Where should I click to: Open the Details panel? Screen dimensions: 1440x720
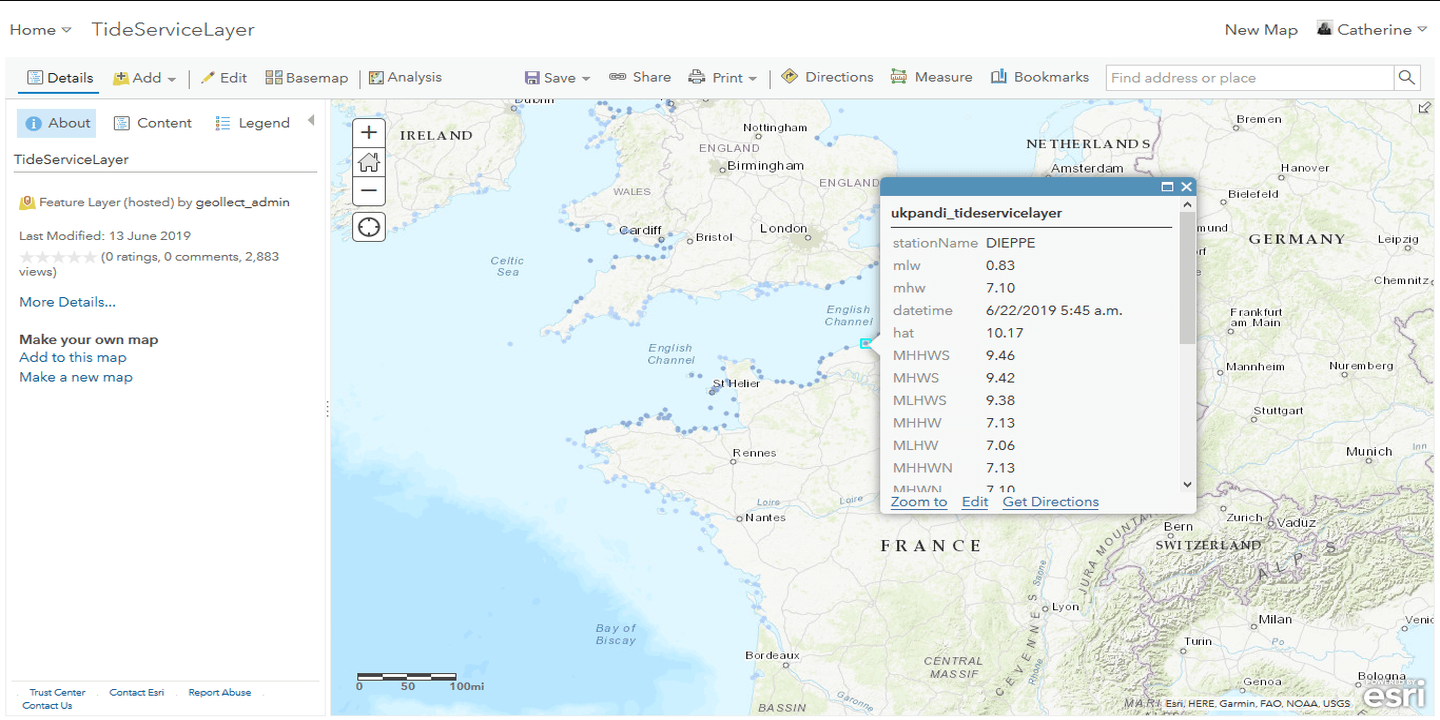click(x=60, y=78)
